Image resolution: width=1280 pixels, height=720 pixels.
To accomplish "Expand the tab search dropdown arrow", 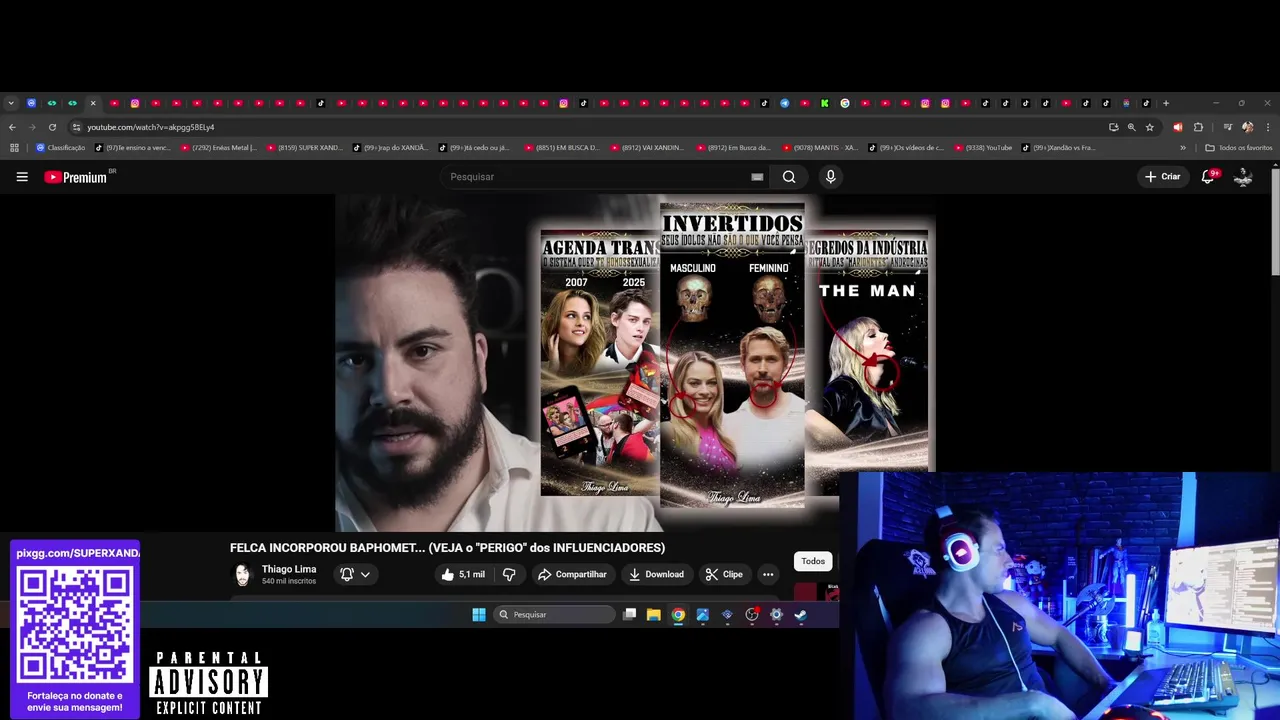I will click(11, 103).
